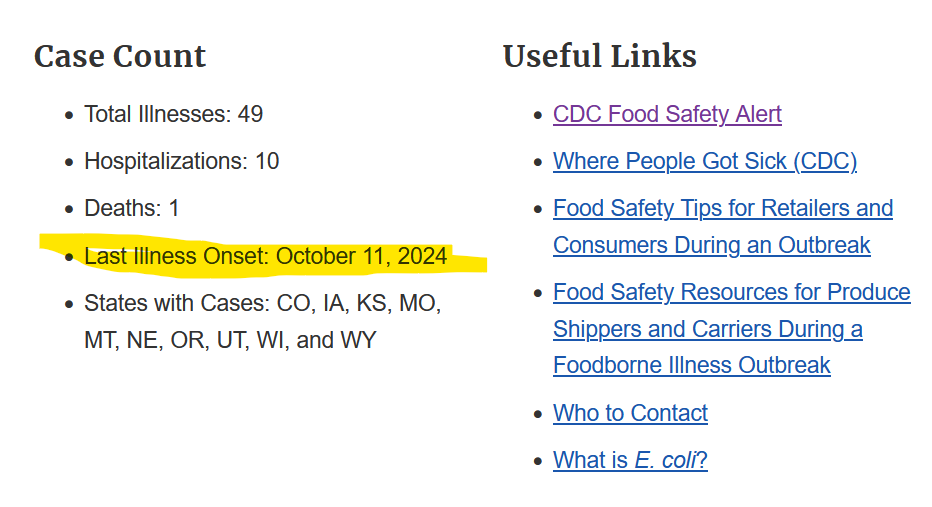Image resolution: width=932 pixels, height=507 pixels.
Task: Open Food Safety Tips for Retailers link
Action: 722,209
